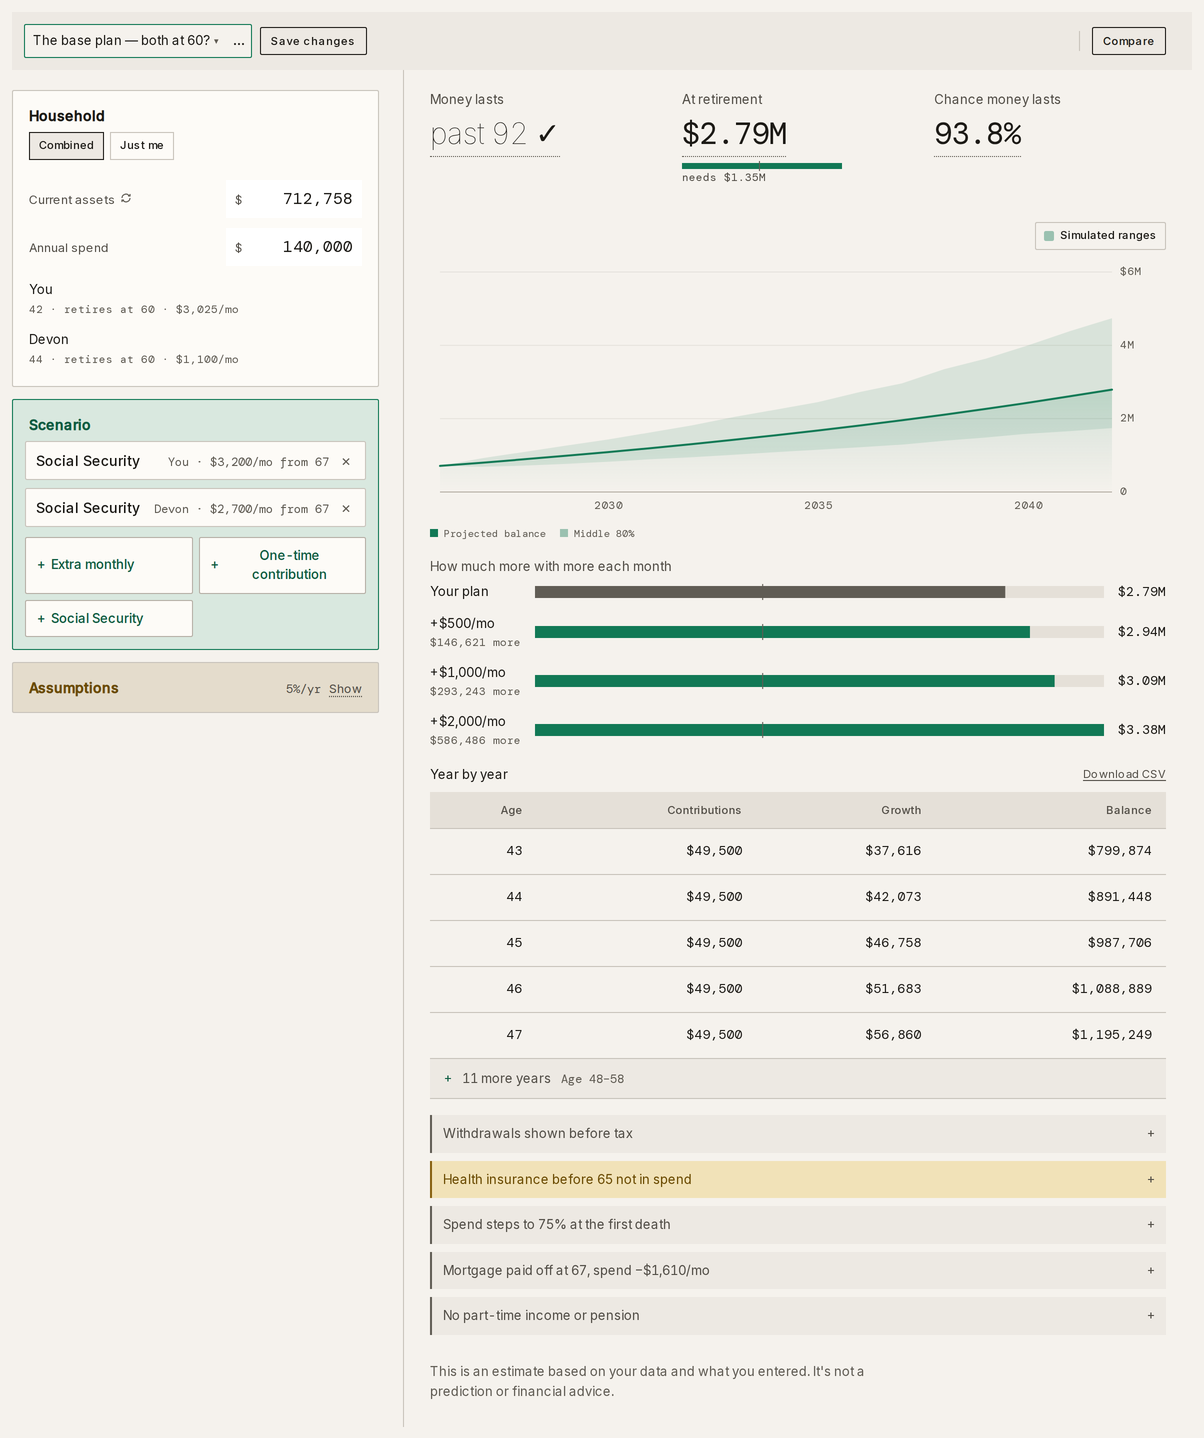Image resolution: width=1204 pixels, height=1438 pixels.
Task: Click Save changes button
Action: (x=313, y=41)
